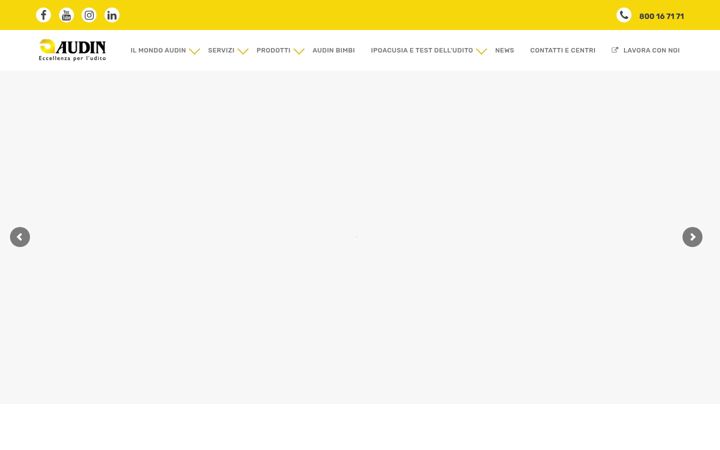The height and width of the screenshot is (450, 720).
Task: Follow the Lavora con Noi link
Action: click(651, 51)
